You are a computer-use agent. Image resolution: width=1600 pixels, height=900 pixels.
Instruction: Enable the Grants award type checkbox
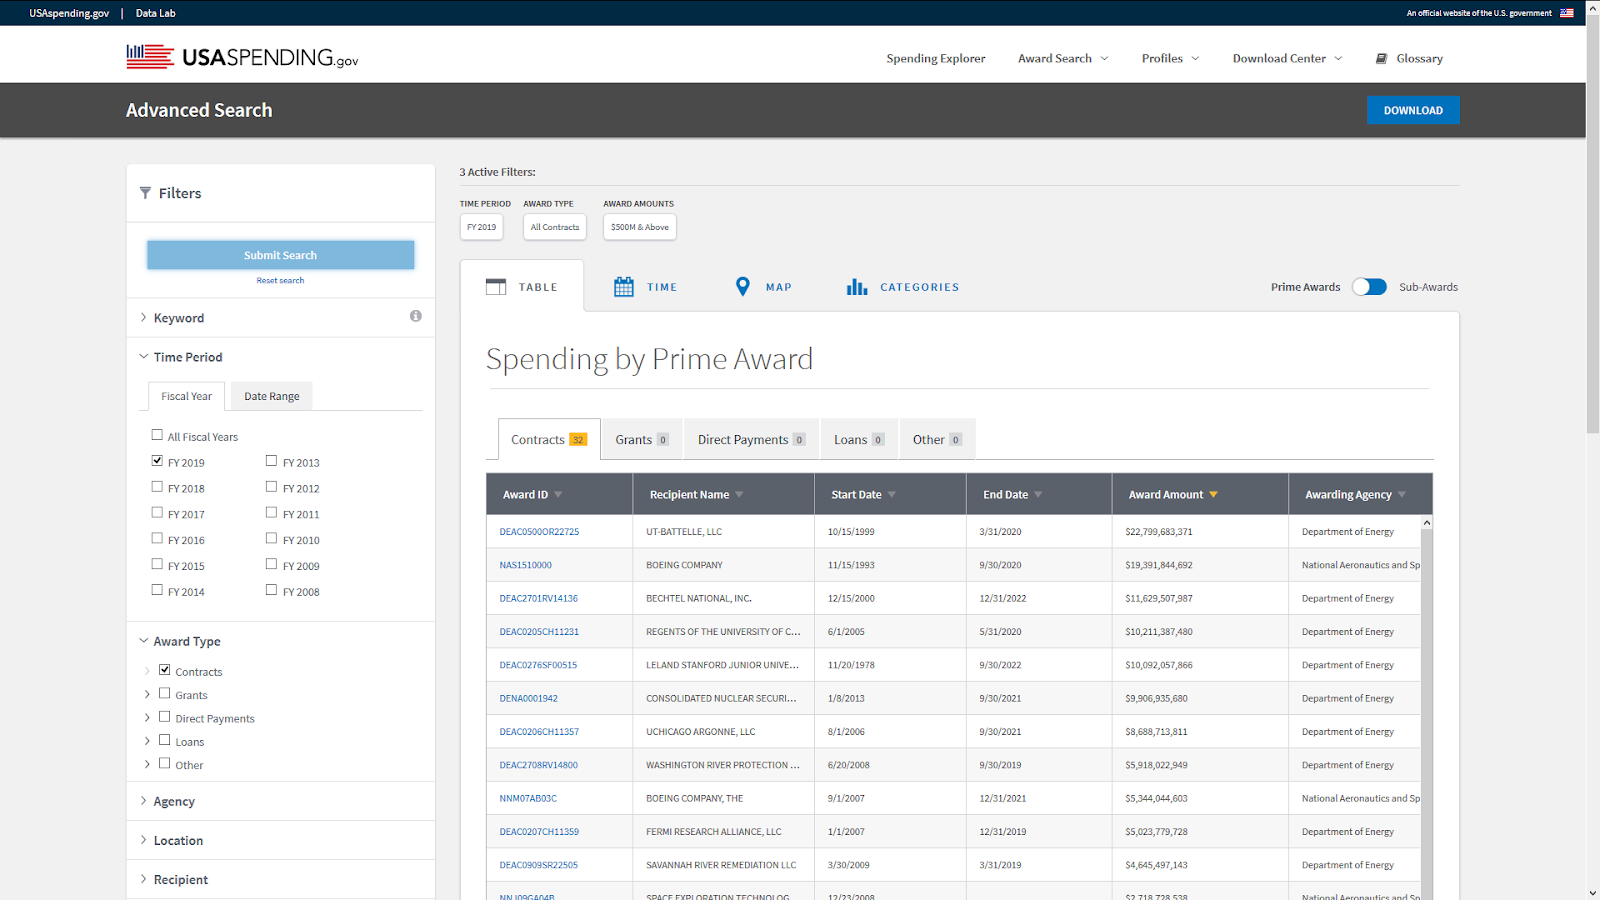point(164,693)
